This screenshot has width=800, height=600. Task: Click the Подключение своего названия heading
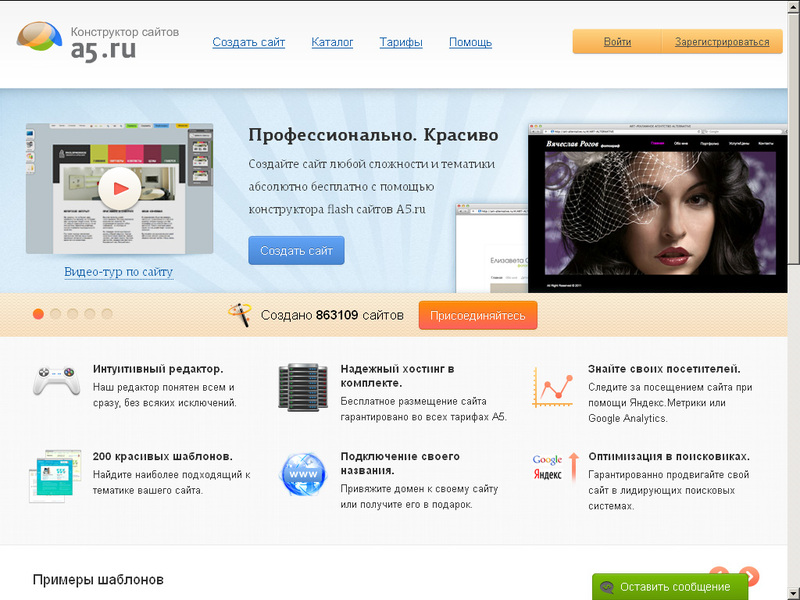400,463
